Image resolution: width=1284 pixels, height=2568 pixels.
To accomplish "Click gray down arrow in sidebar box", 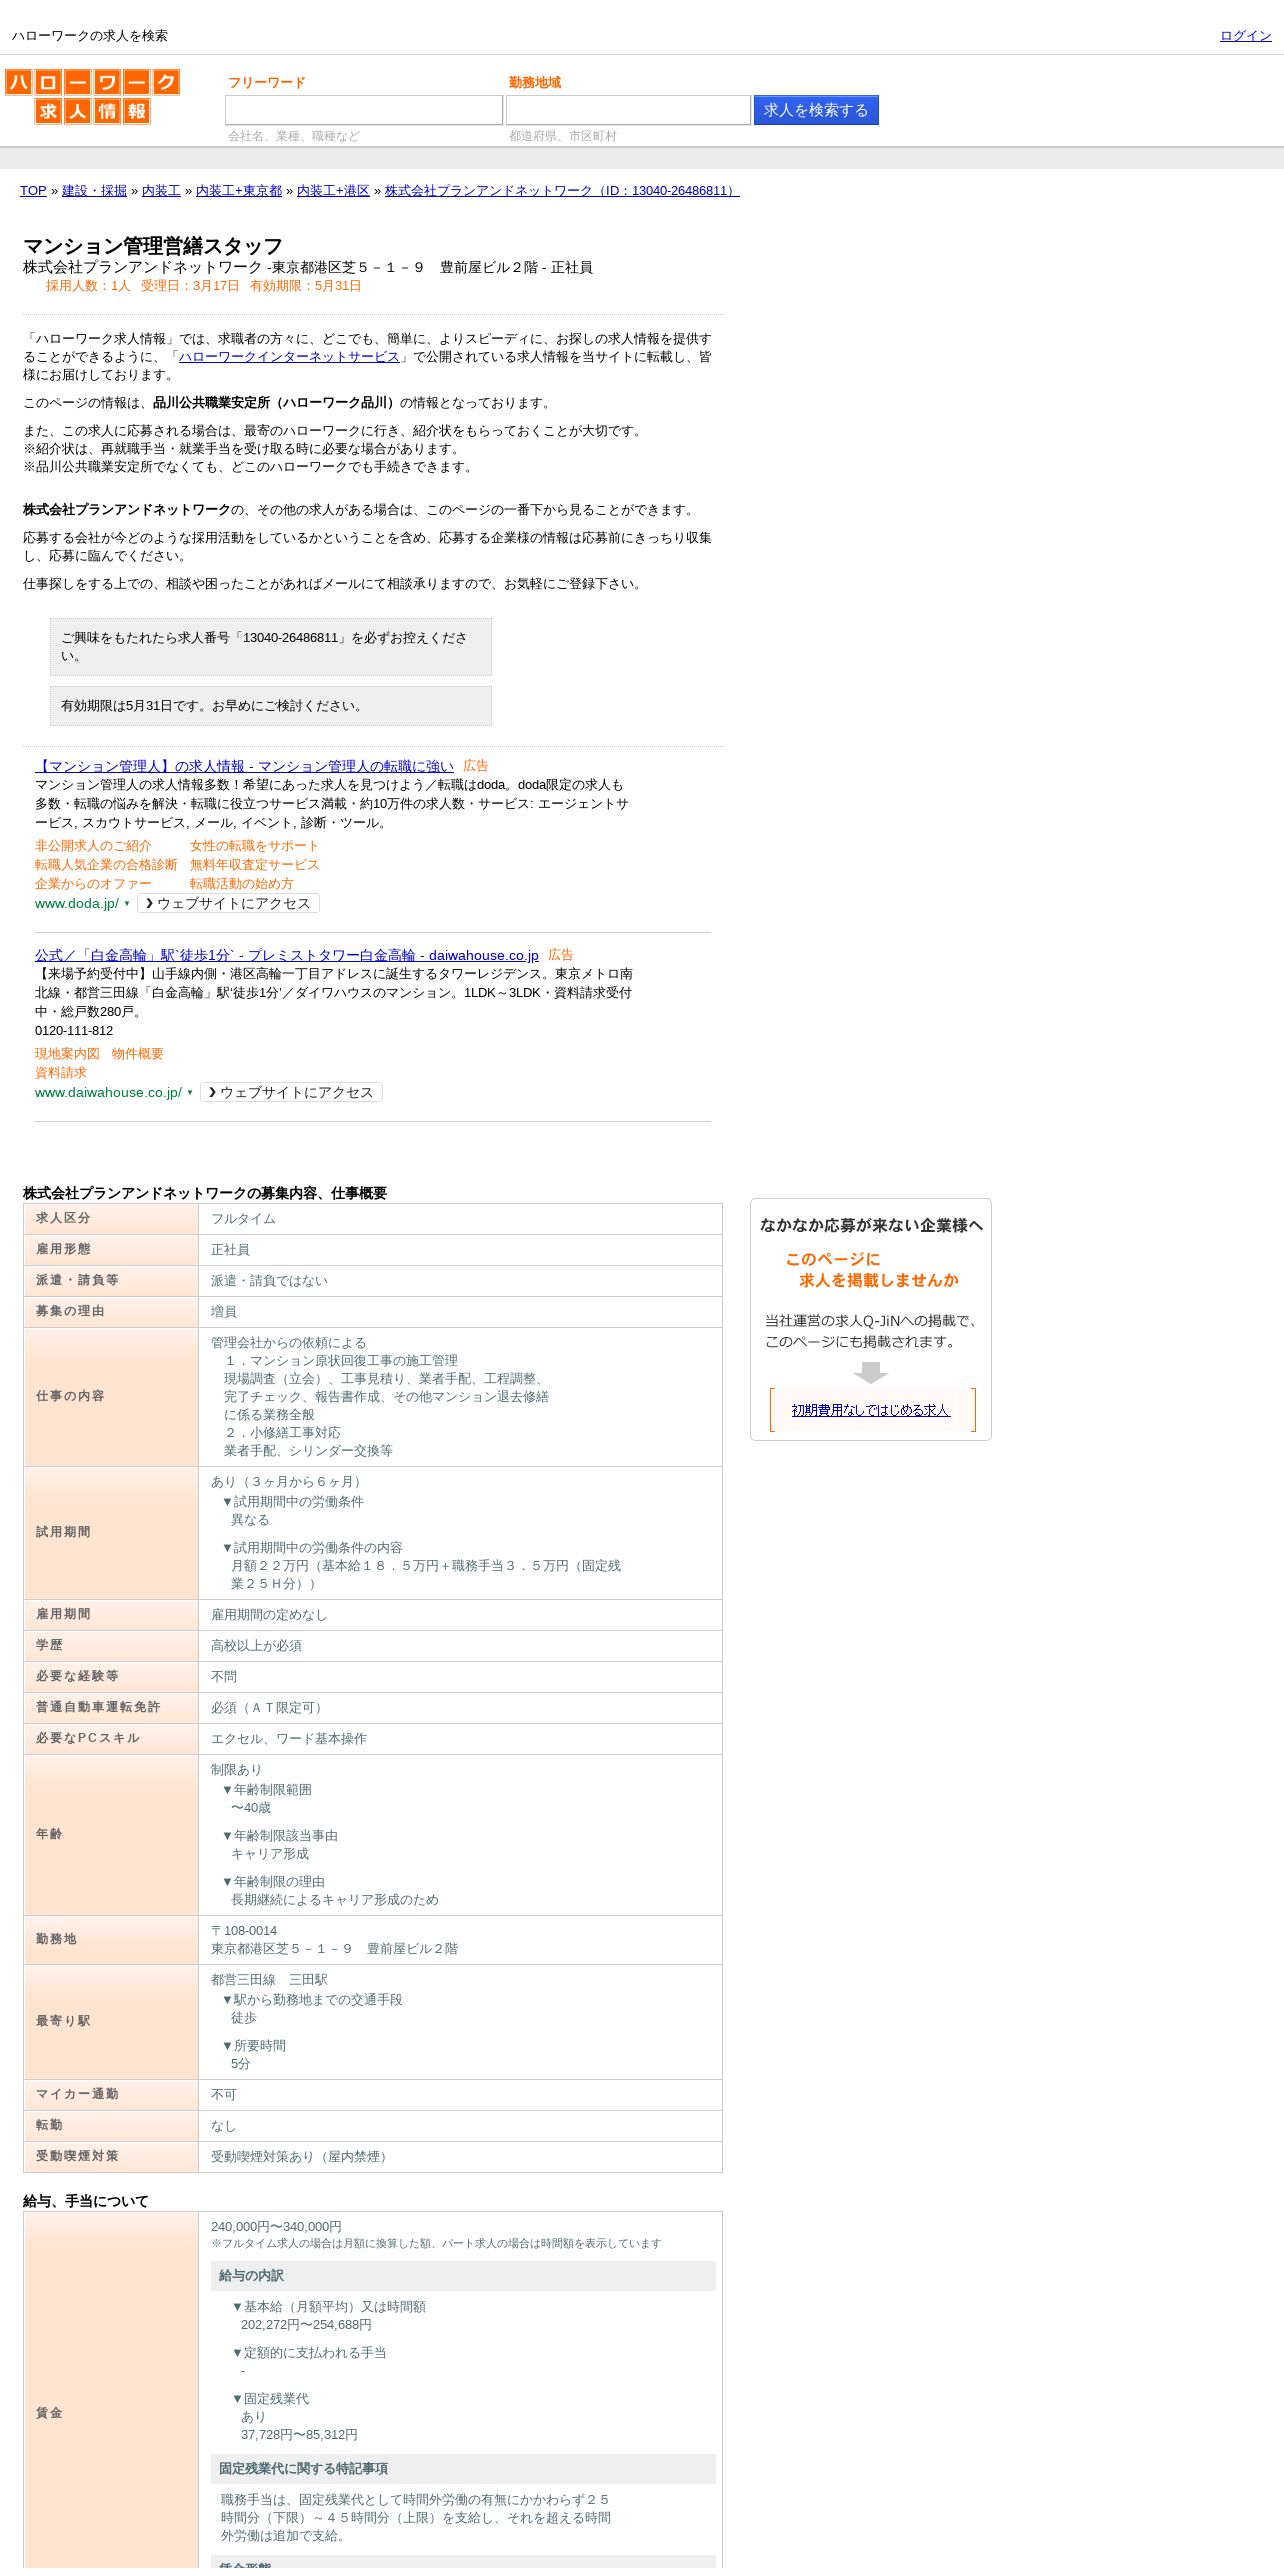I will point(871,1372).
